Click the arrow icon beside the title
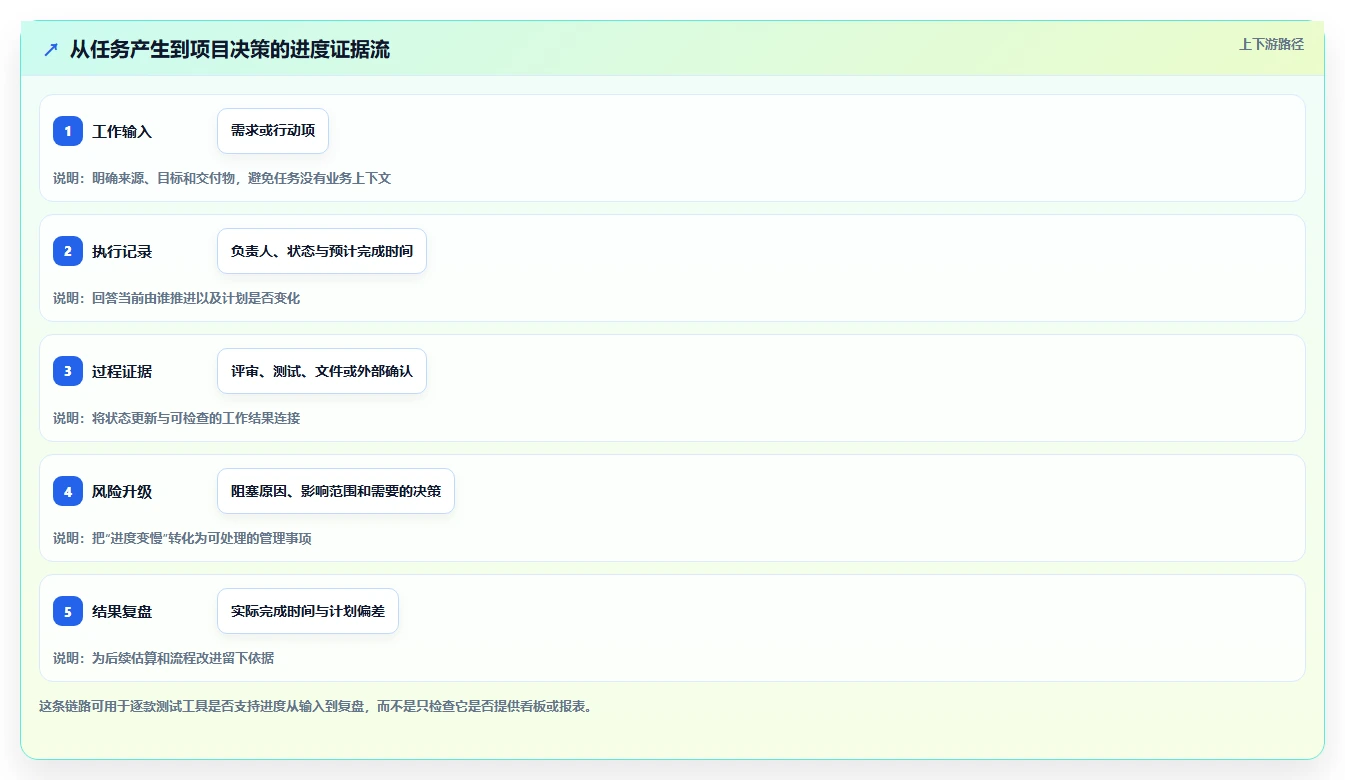 pos(51,49)
